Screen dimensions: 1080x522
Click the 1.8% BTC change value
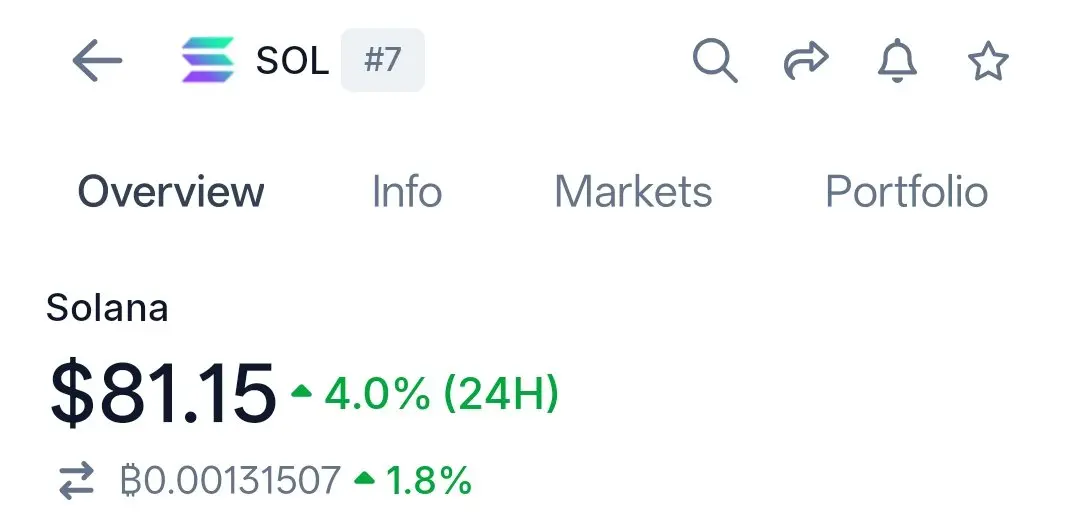pos(428,480)
